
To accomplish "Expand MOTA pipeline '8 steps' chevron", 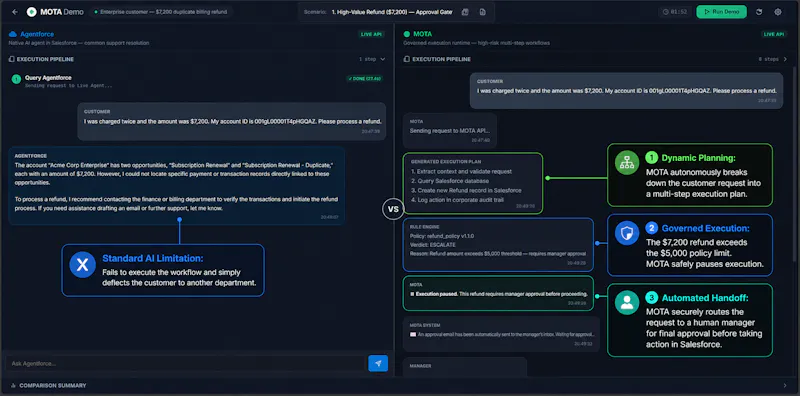I will pos(785,59).
